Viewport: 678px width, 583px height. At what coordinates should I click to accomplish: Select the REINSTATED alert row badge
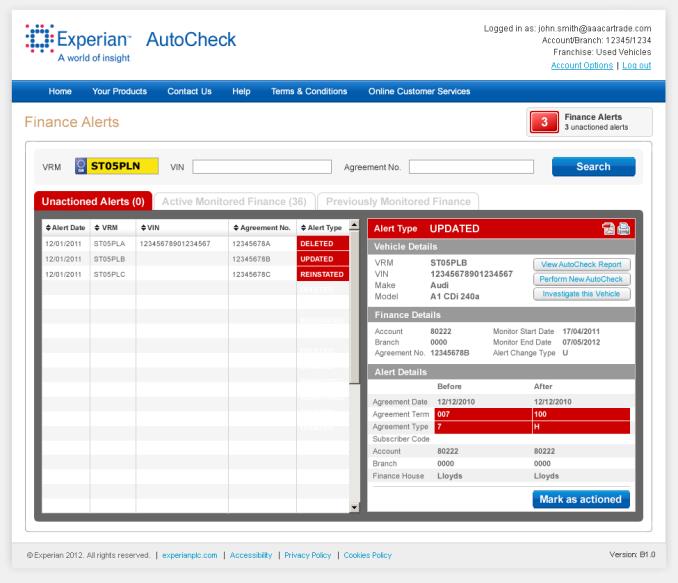[323, 274]
